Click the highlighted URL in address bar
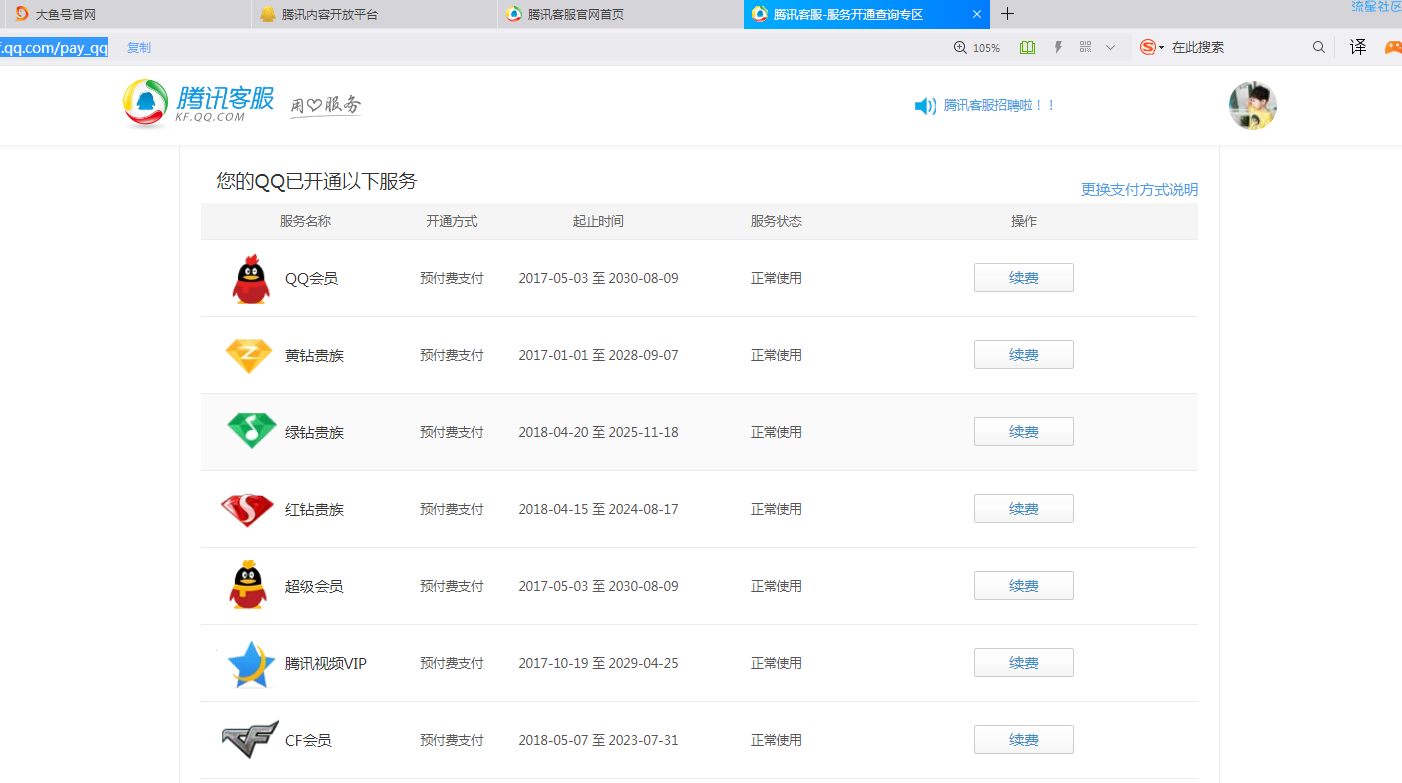Viewport: 1402px width, 783px height. click(54, 48)
